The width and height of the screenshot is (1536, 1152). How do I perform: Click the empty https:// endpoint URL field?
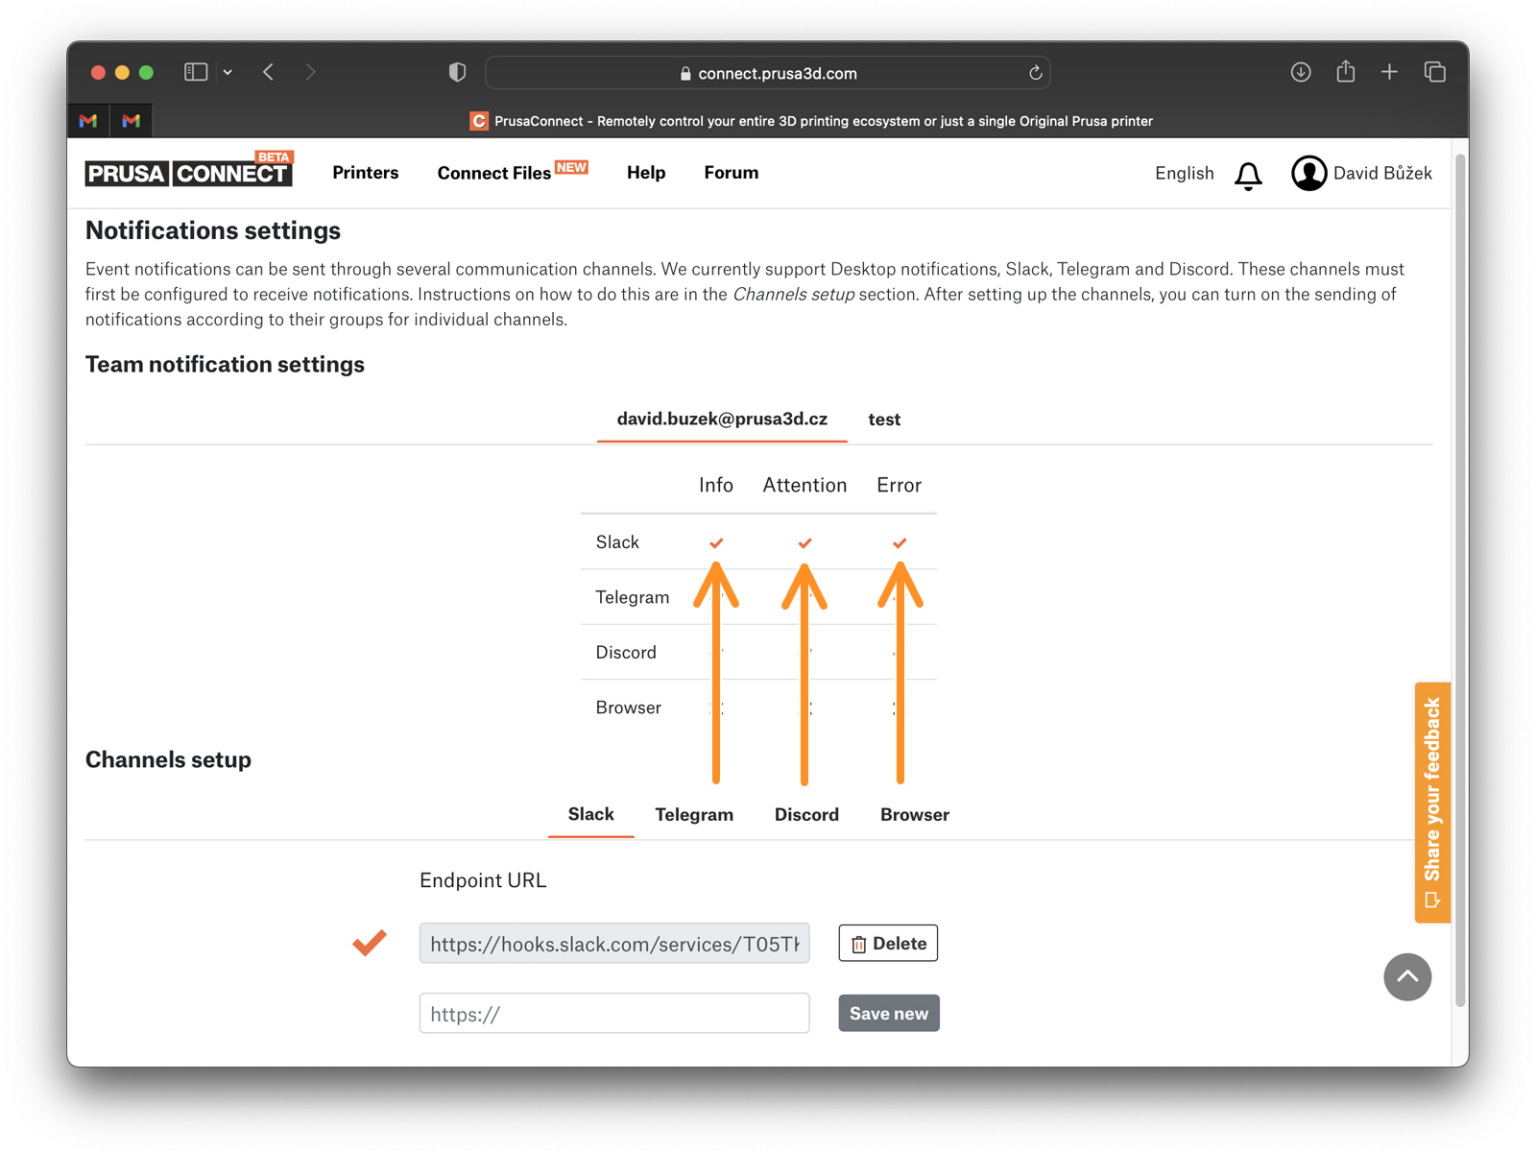pos(614,1013)
